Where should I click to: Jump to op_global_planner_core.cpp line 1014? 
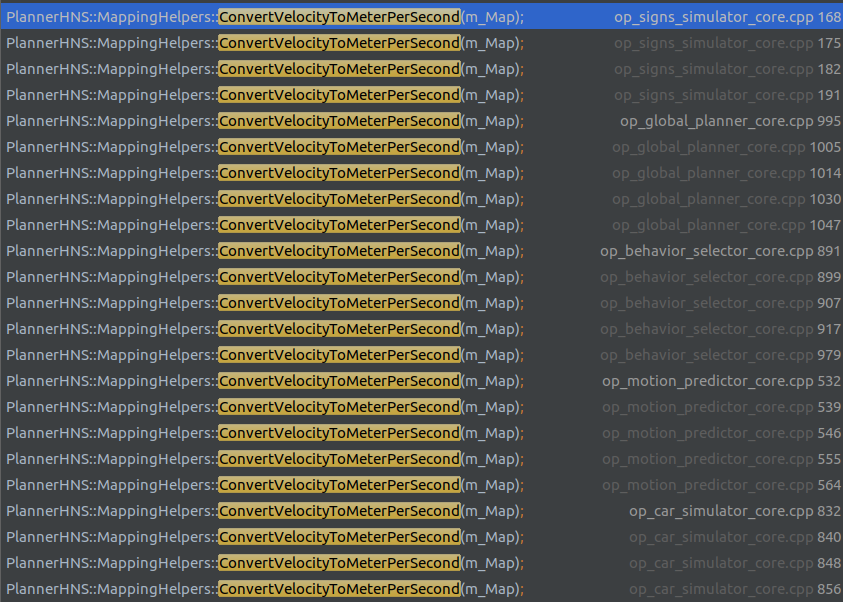(x=400, y=172)
